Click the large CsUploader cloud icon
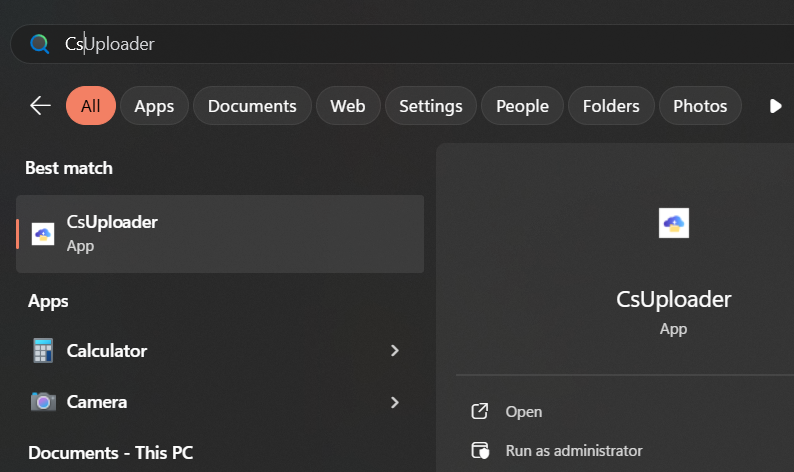The image size is (794, 472). (x=673, y=223)
